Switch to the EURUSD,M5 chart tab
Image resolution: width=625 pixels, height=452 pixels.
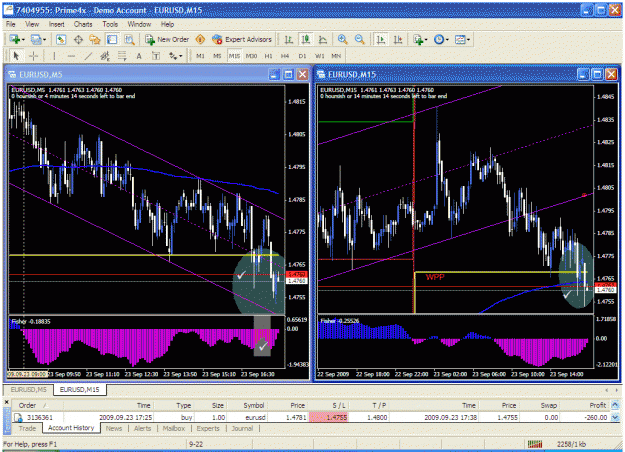[29, 389]
